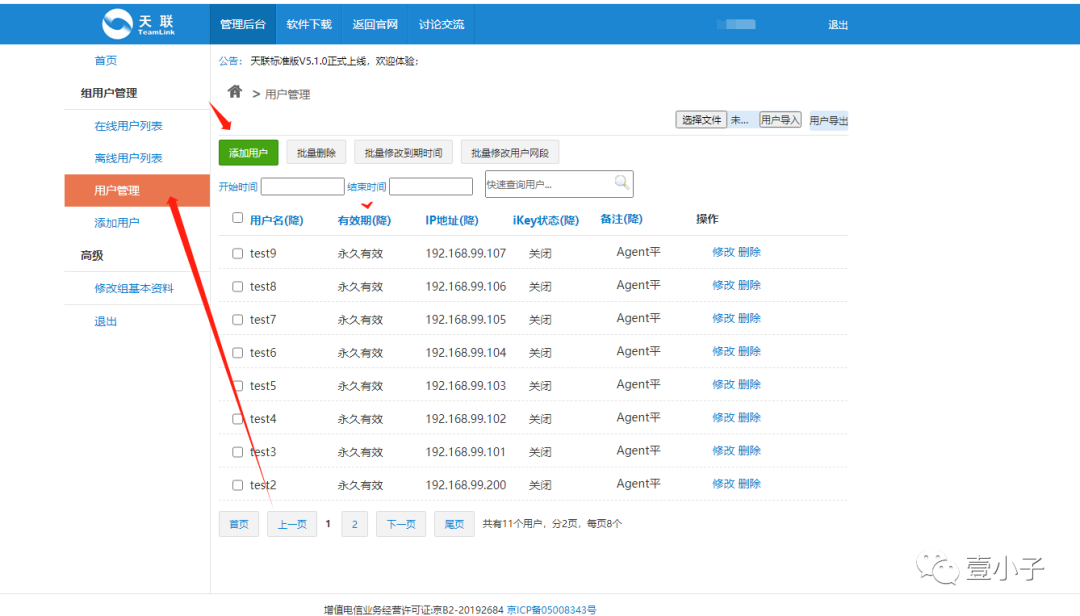Check the test6 row checkbox
The width and height of the screenshot is (1080, 616).
pyautogui.click(x=238, y=353)
